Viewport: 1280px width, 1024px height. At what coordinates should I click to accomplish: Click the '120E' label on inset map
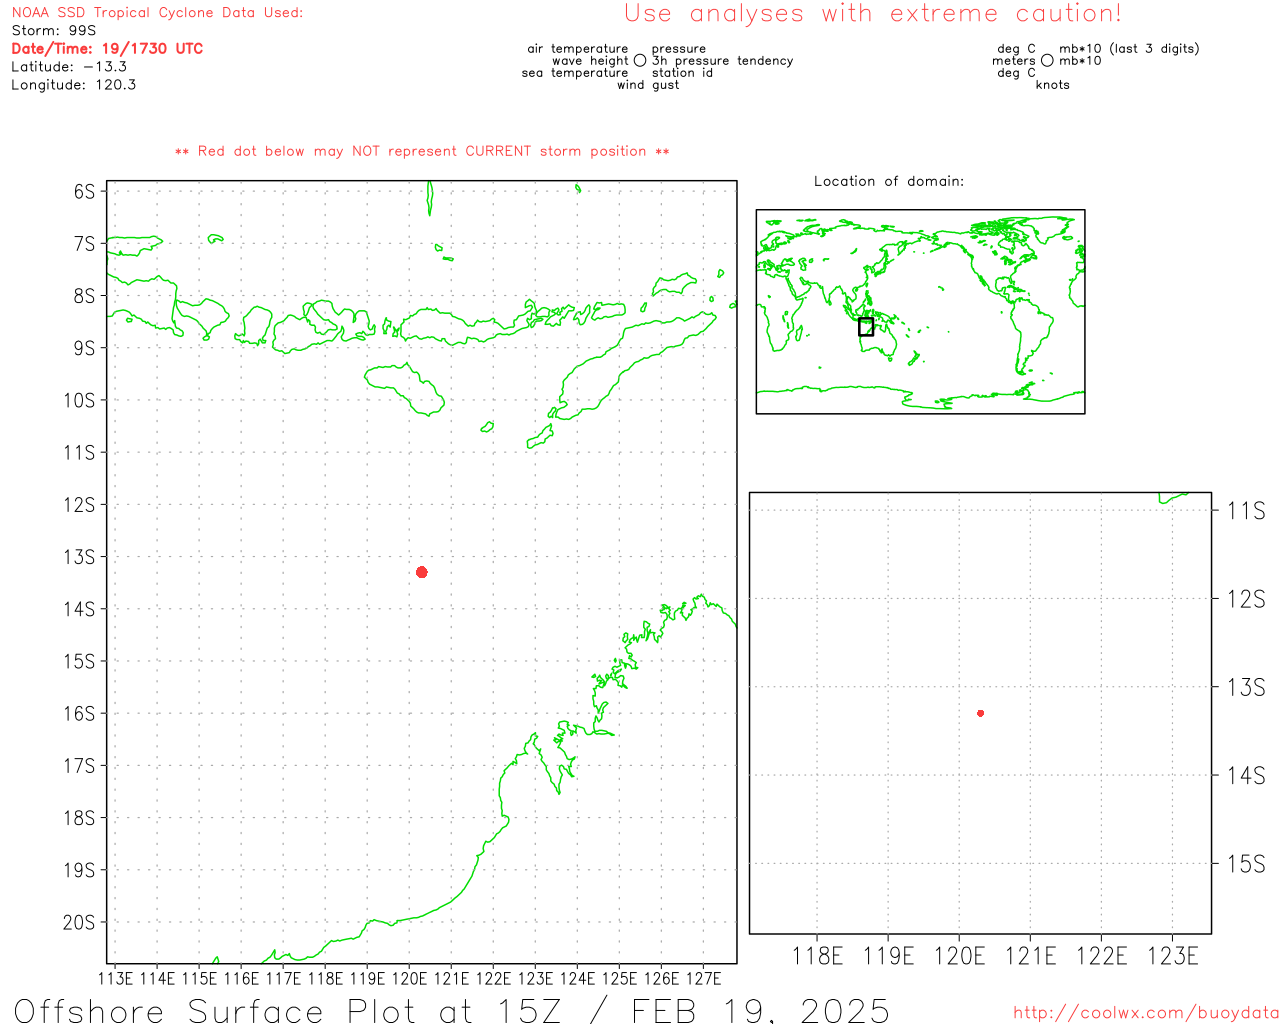tap(959, 956)
